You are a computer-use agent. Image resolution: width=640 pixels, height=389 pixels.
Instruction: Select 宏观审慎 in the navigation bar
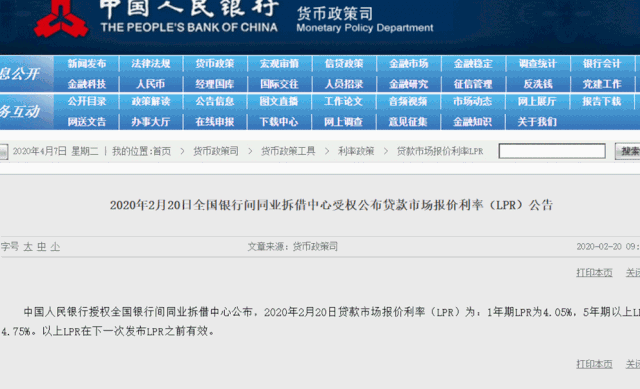pyautogui.click(x=279, y=64)
